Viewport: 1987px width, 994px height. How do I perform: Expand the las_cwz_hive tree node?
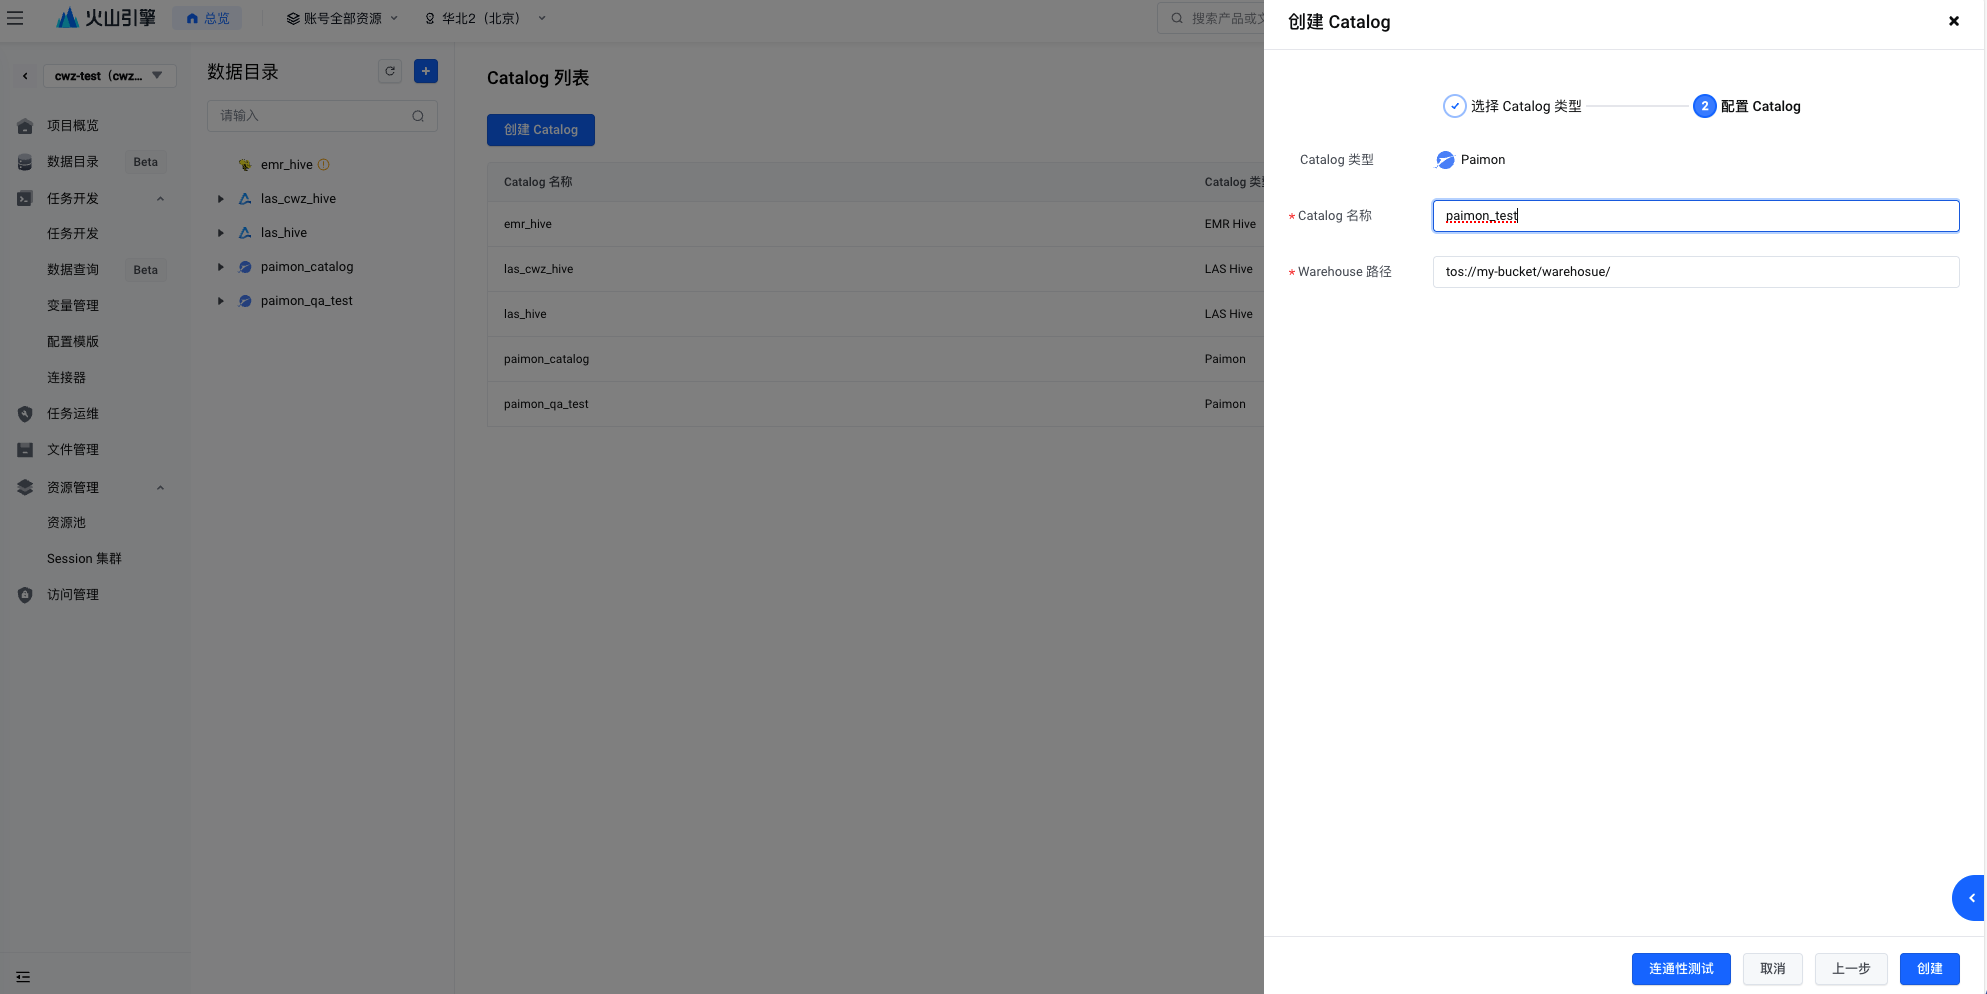221,199
